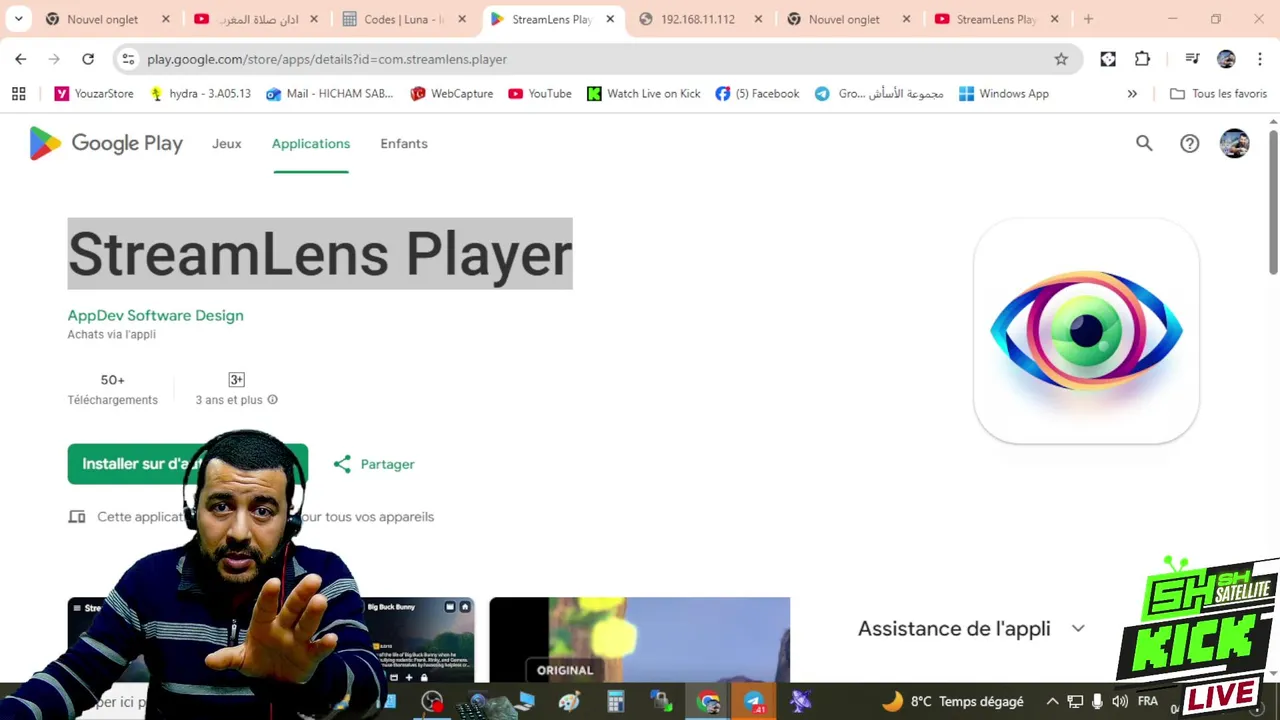Reload the page with the refresh icon

88,59
